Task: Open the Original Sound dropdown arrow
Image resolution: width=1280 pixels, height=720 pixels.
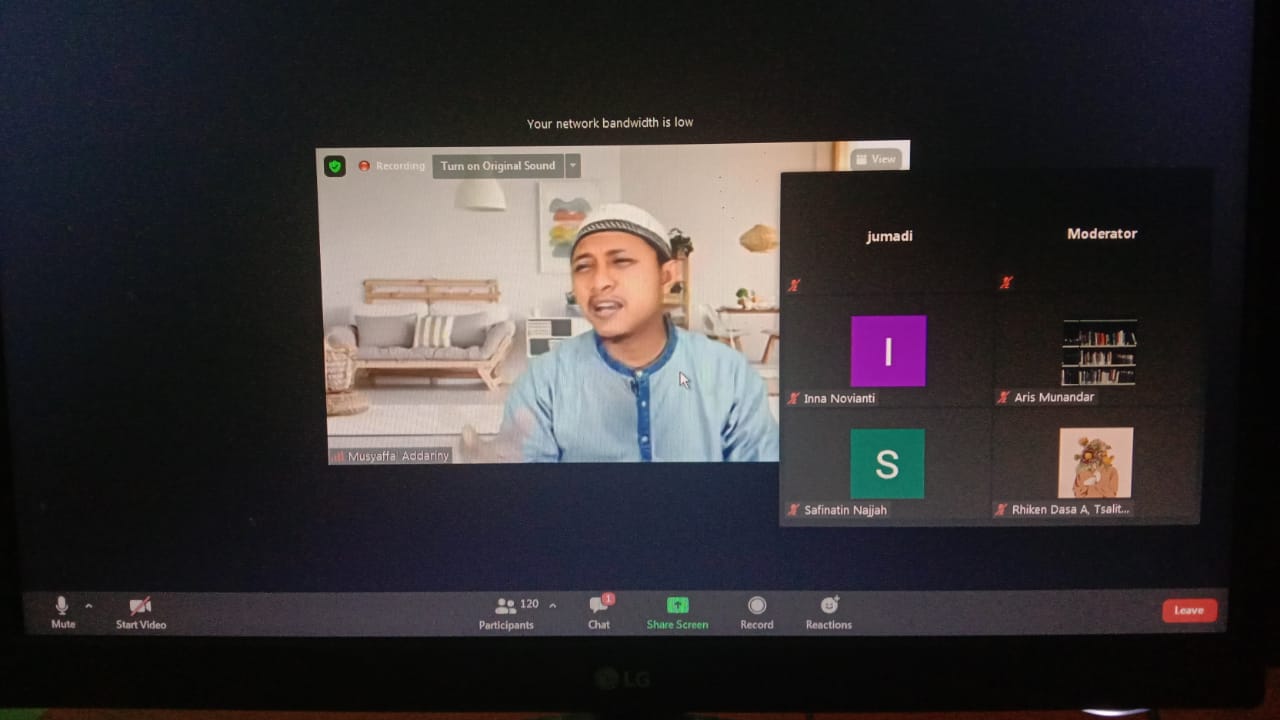Action: [573, 166]
